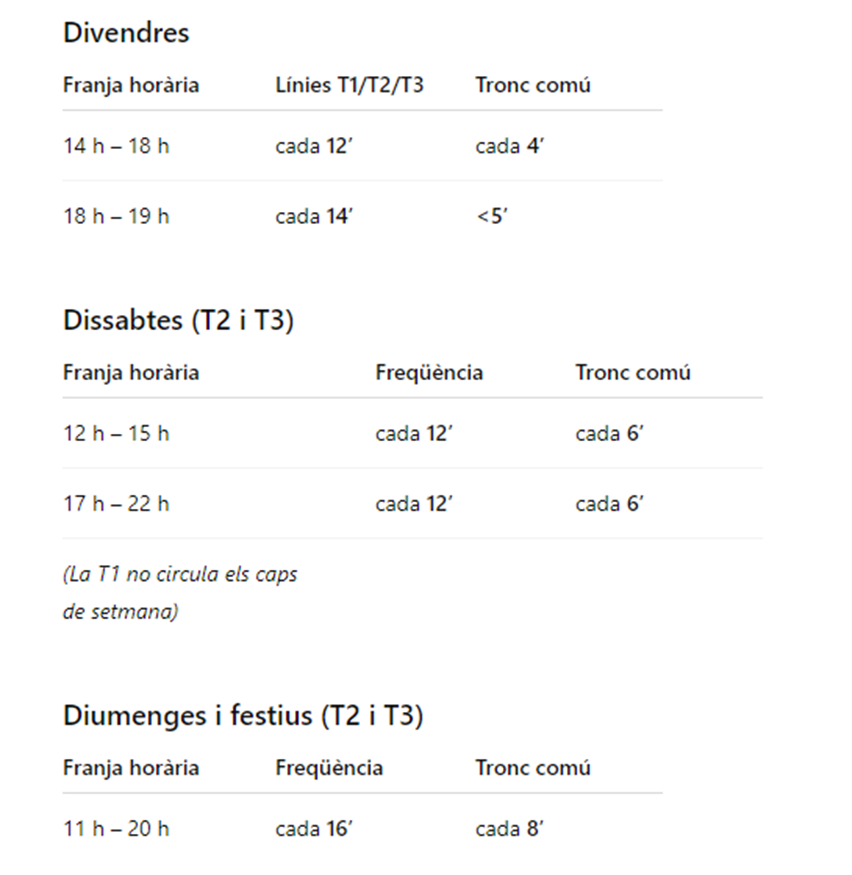Image resolution: width=852 pixels, height=875 pixels.
Task: Select cada 12' in the 17 h – 22 h row
Action: (x=414, y=504)
